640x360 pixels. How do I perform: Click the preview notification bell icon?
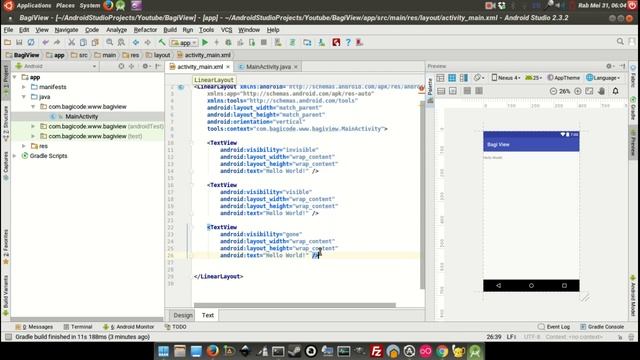(x=615, y=91)
